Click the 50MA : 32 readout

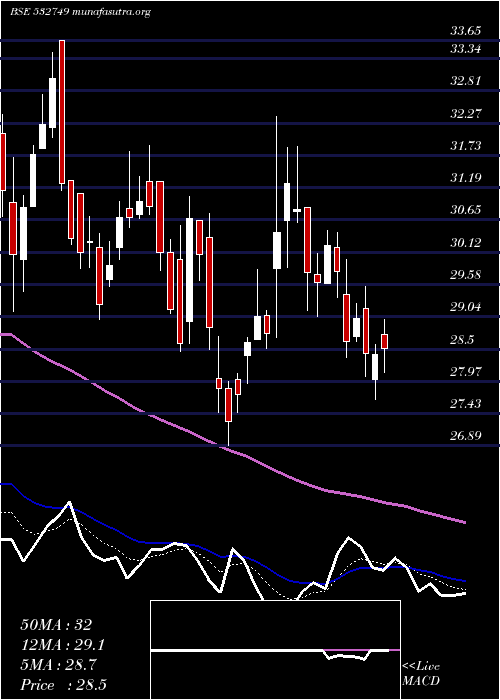point(56,625)
